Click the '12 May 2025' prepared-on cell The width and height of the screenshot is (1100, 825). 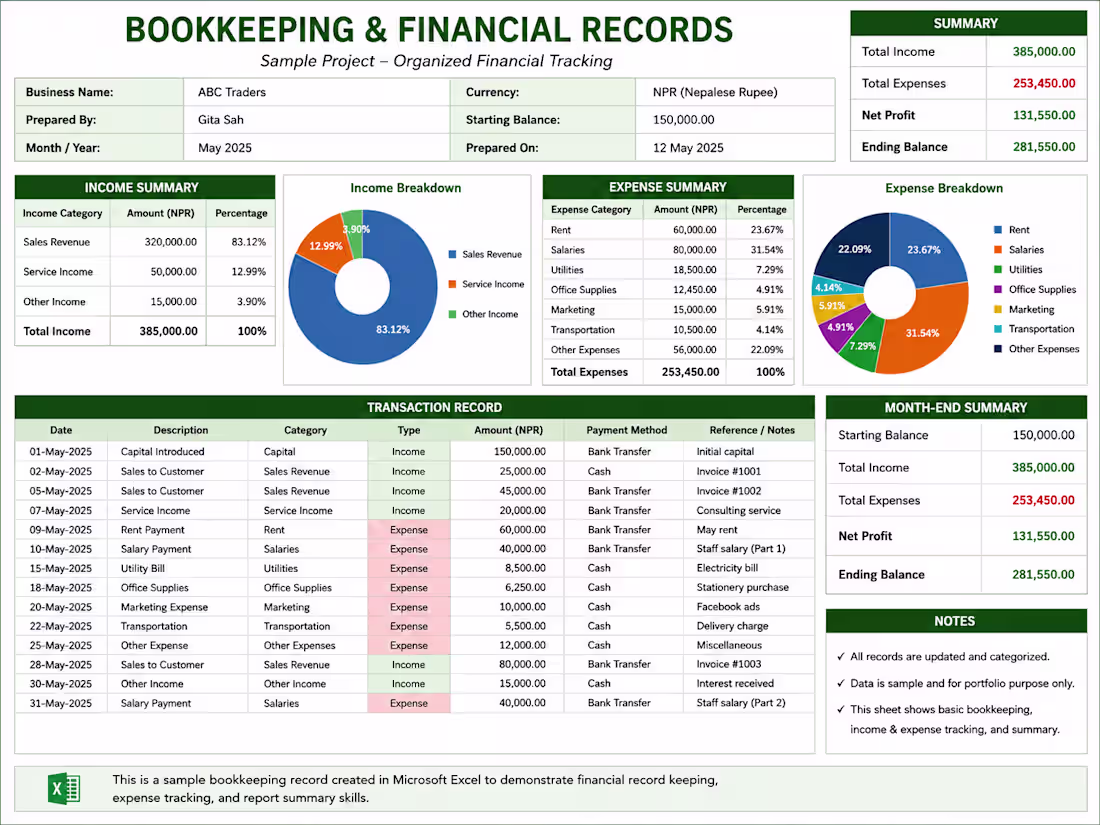(735, 147)
